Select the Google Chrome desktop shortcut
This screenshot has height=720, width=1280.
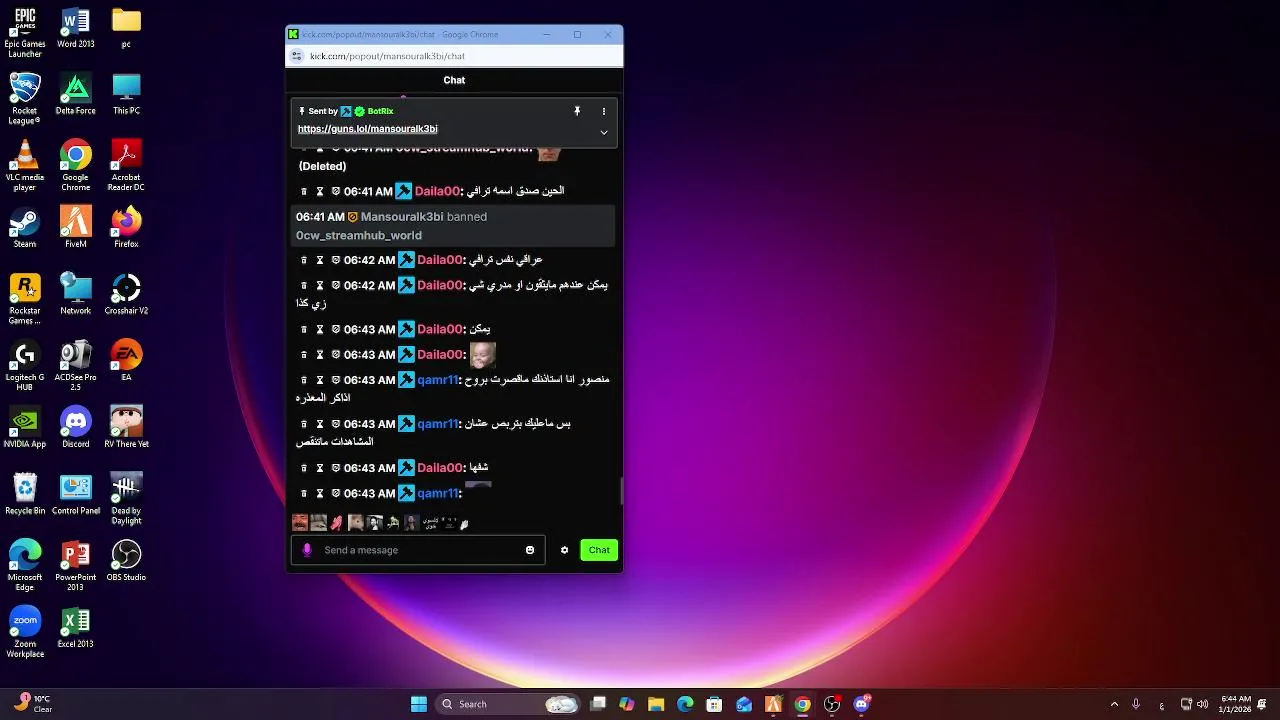click(x=76, y=166)
